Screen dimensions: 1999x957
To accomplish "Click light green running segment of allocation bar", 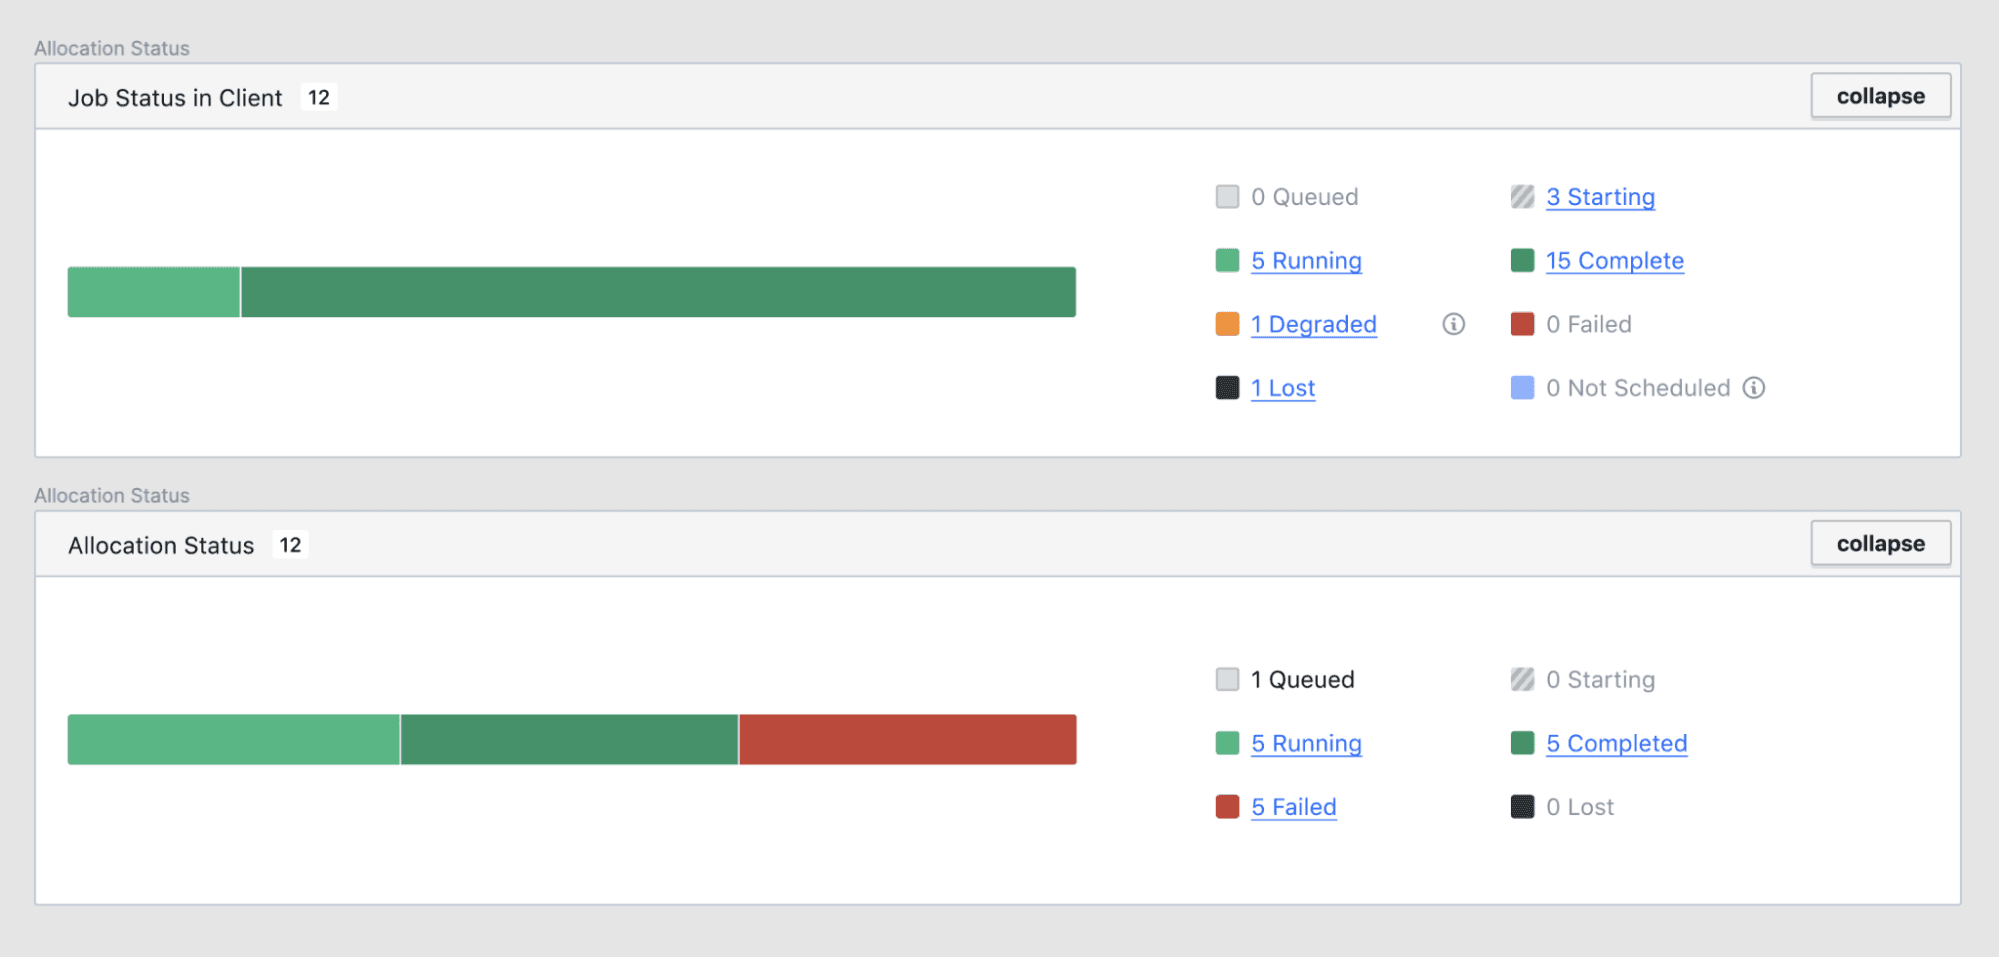I will [x=233, y=740].
